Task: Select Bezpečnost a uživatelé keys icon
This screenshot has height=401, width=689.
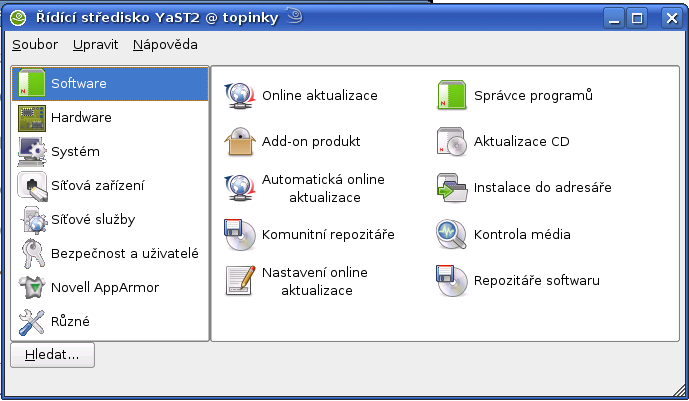Action: 33,253
